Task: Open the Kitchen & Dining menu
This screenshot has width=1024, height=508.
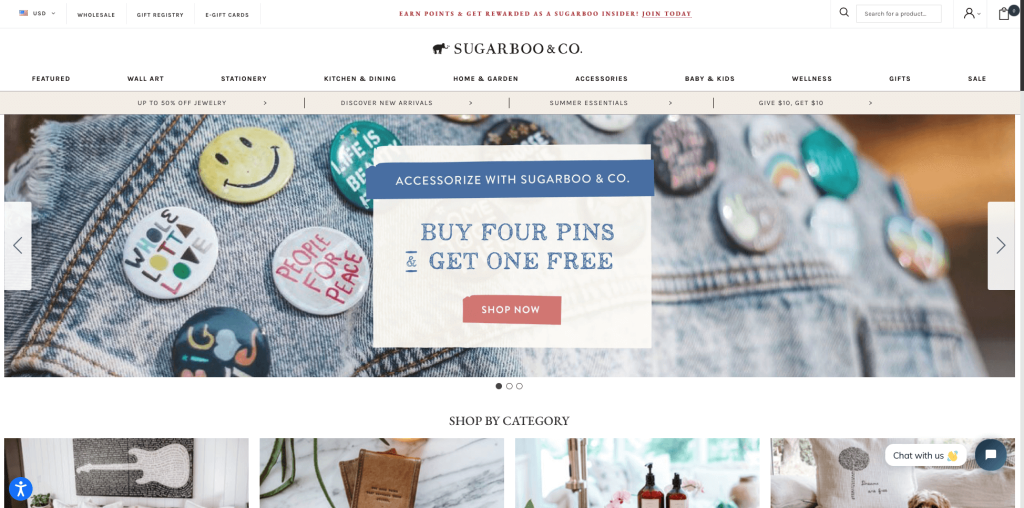Action: (360, 78)
